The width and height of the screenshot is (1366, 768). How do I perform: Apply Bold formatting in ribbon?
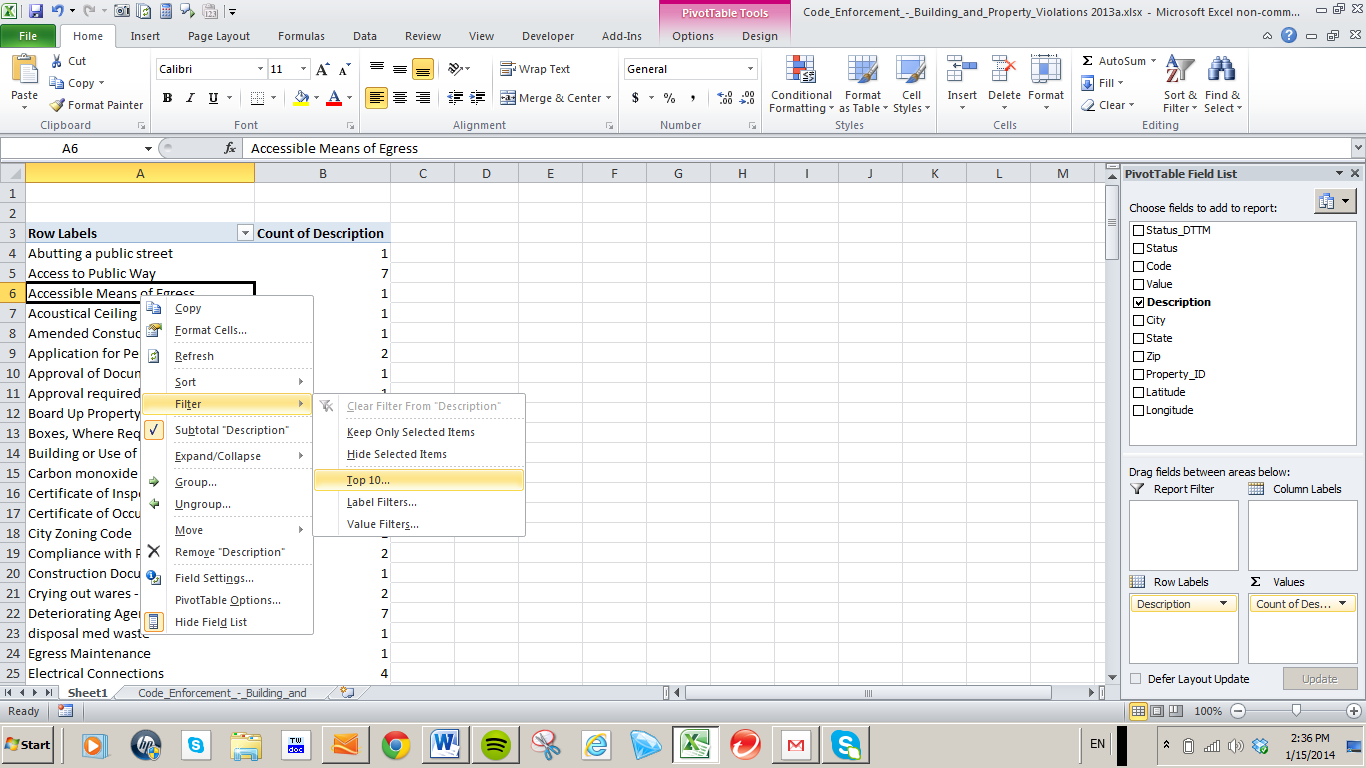pyautogui.click(x=167, y=98)
